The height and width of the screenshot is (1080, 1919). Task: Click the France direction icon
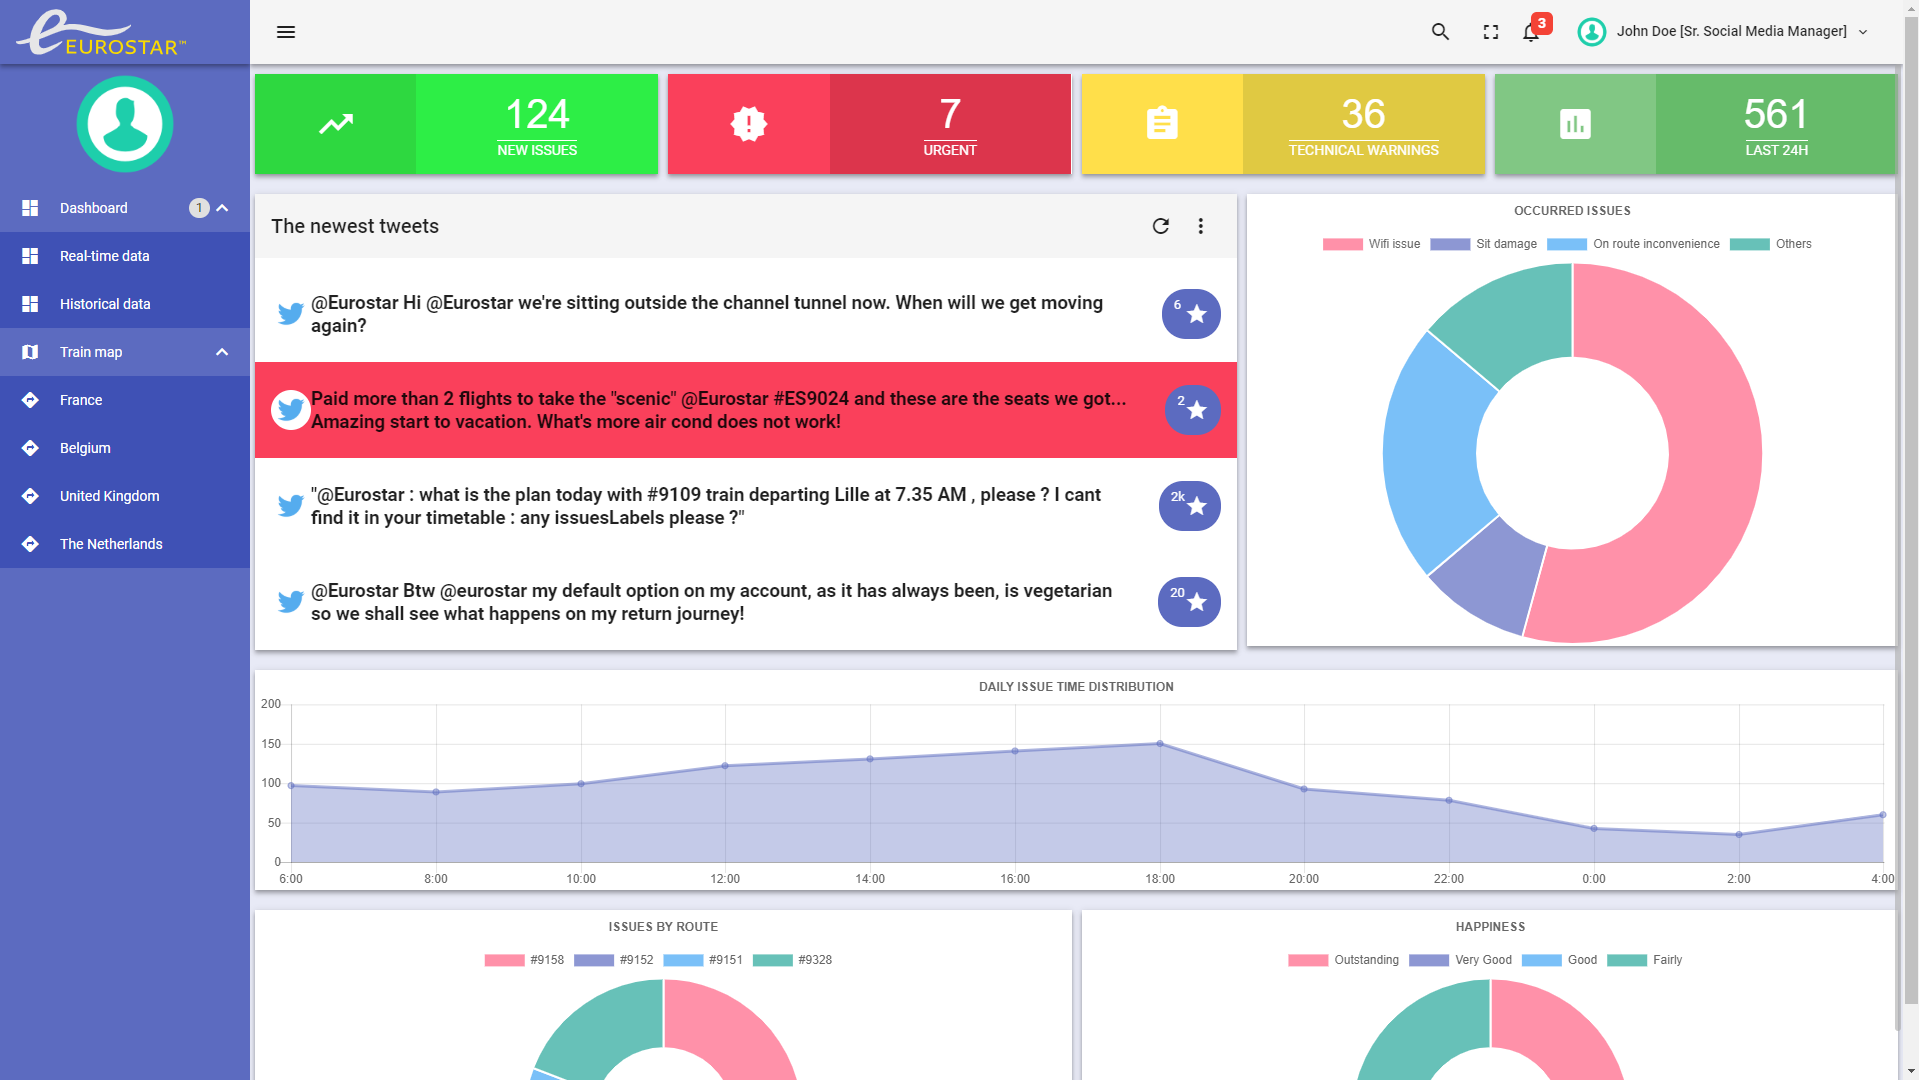click(x=30, y=400)
